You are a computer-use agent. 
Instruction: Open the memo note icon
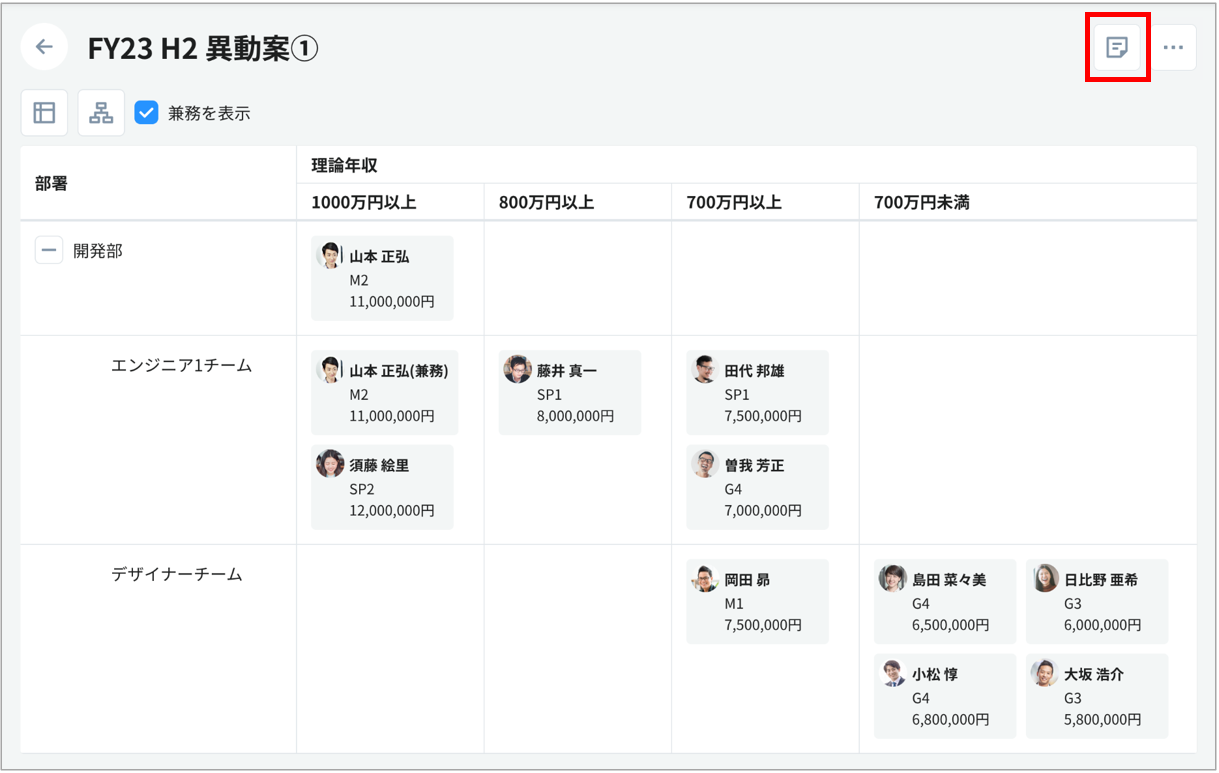(1117, 47)
